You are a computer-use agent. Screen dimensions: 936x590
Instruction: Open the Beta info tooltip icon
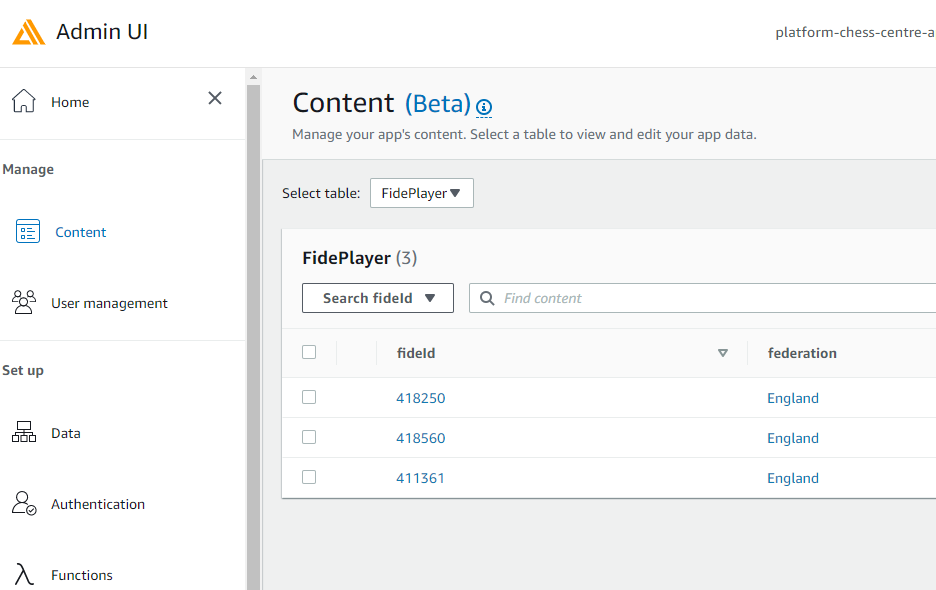pos(484,108)
